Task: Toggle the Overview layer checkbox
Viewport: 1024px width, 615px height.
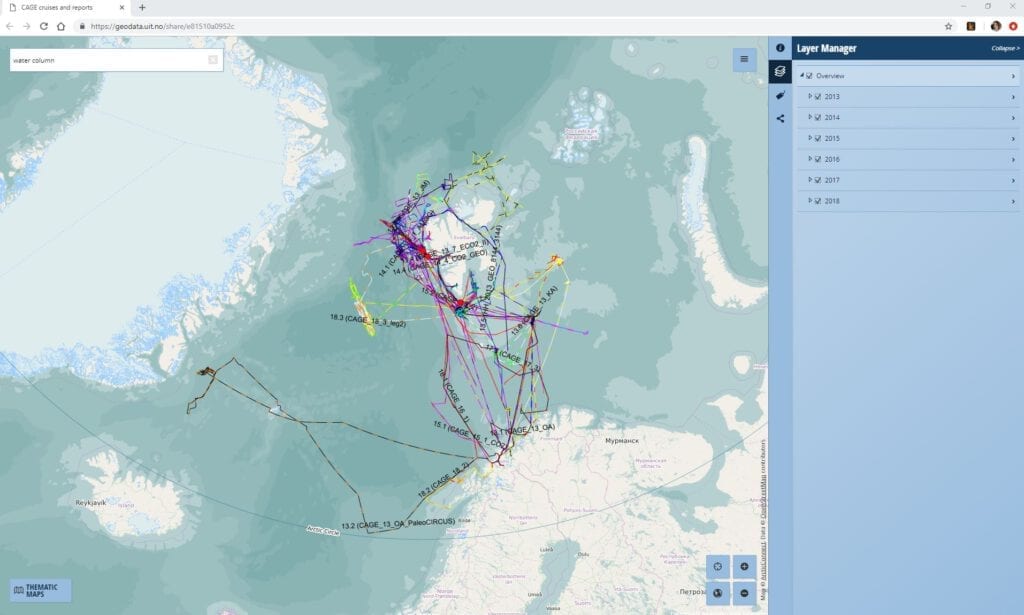Action: coord(810,76)
